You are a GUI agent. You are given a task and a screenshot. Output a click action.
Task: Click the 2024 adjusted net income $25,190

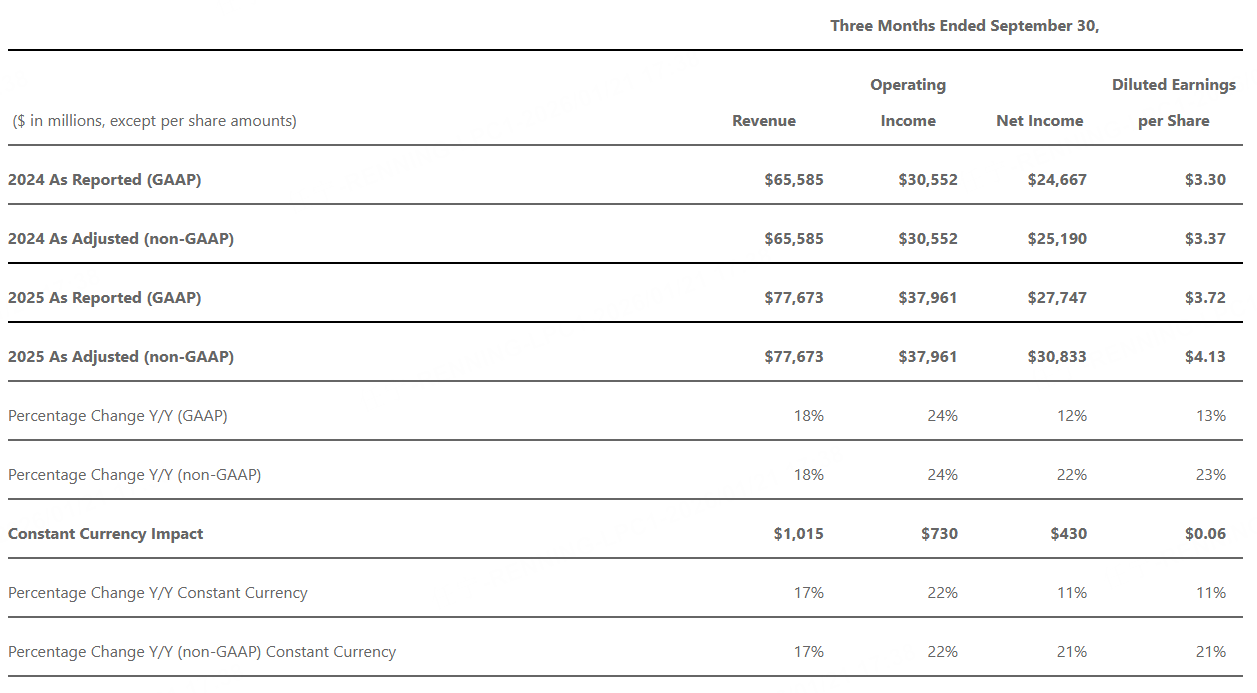pyautogui.click(x=1057, y=239)
